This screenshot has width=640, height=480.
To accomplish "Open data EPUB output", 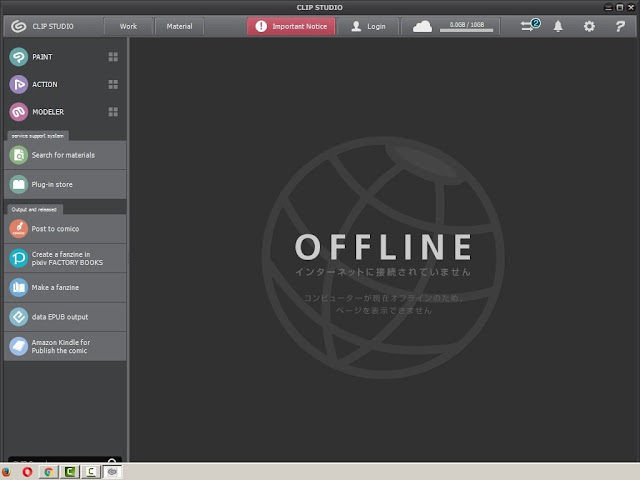I will [x=65, y=317].
